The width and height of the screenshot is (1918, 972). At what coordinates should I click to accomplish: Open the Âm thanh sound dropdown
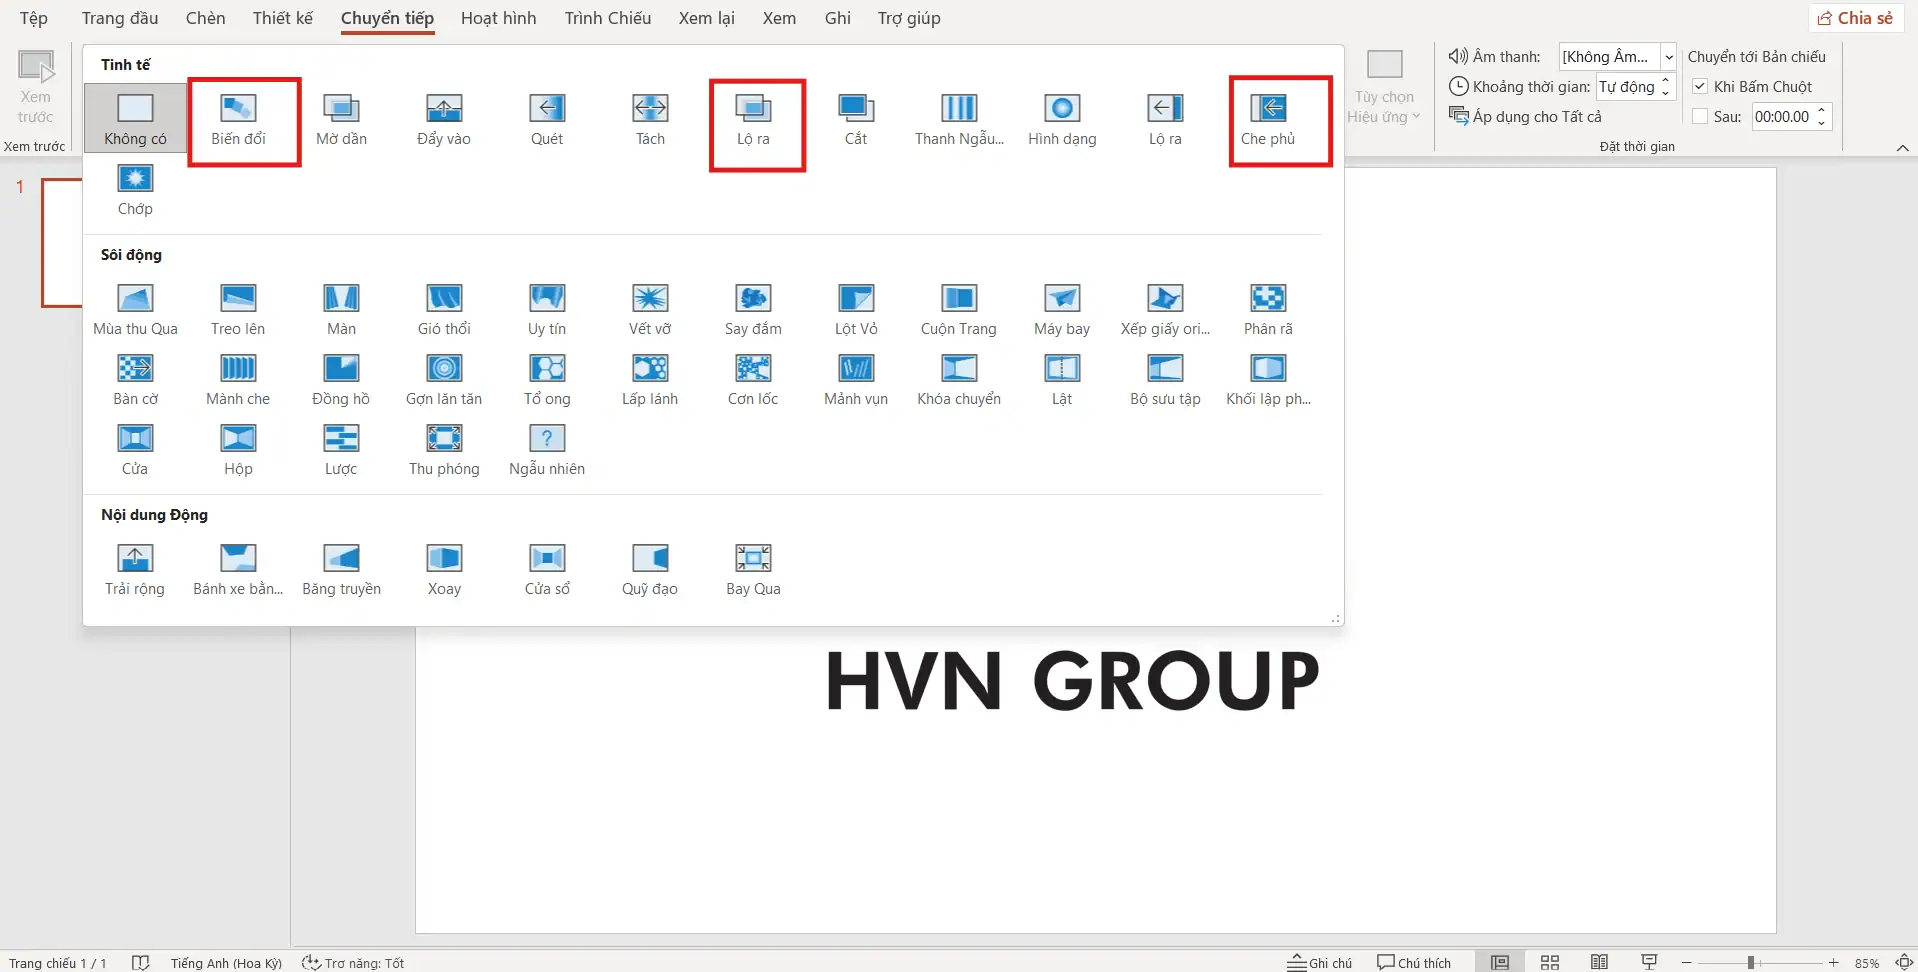[1668, 57]
